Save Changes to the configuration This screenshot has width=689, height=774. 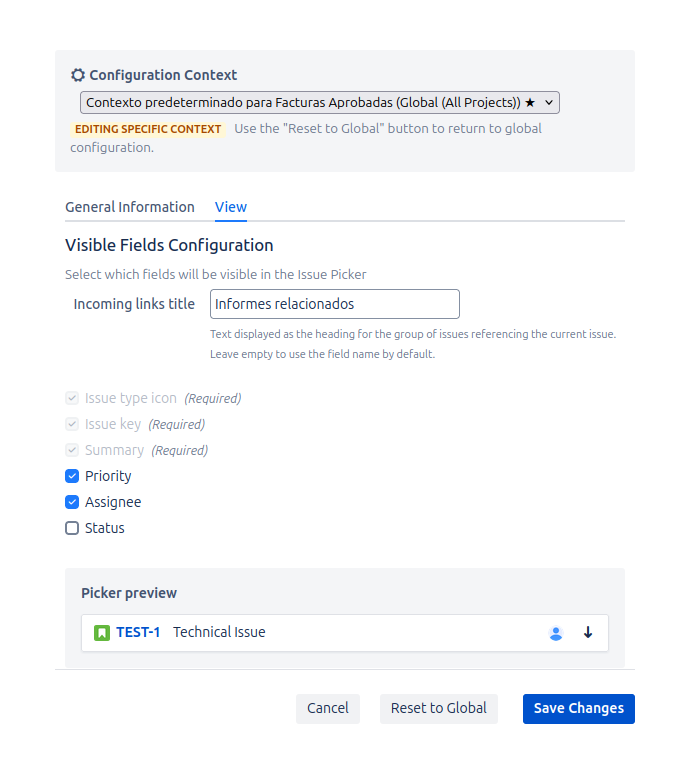tap(578, 708)
